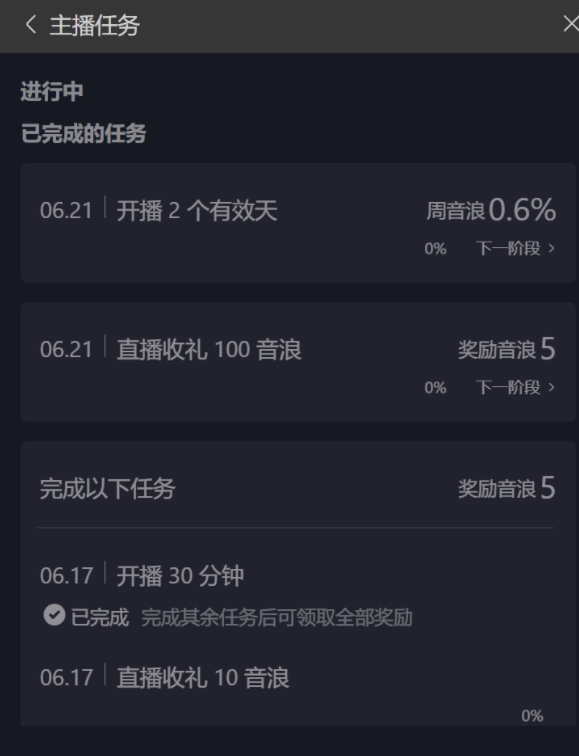Click the 0% progress on 直播收礼 100 音浪
579x756 pixels.
click(435, 388)
